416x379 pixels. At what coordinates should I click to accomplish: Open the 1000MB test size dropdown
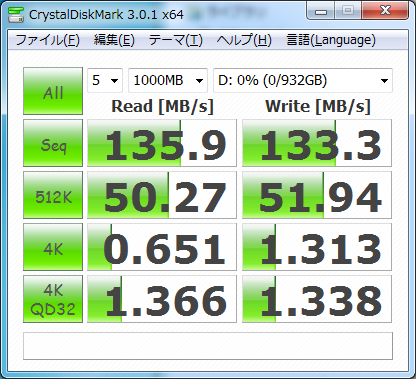(168, 80)
